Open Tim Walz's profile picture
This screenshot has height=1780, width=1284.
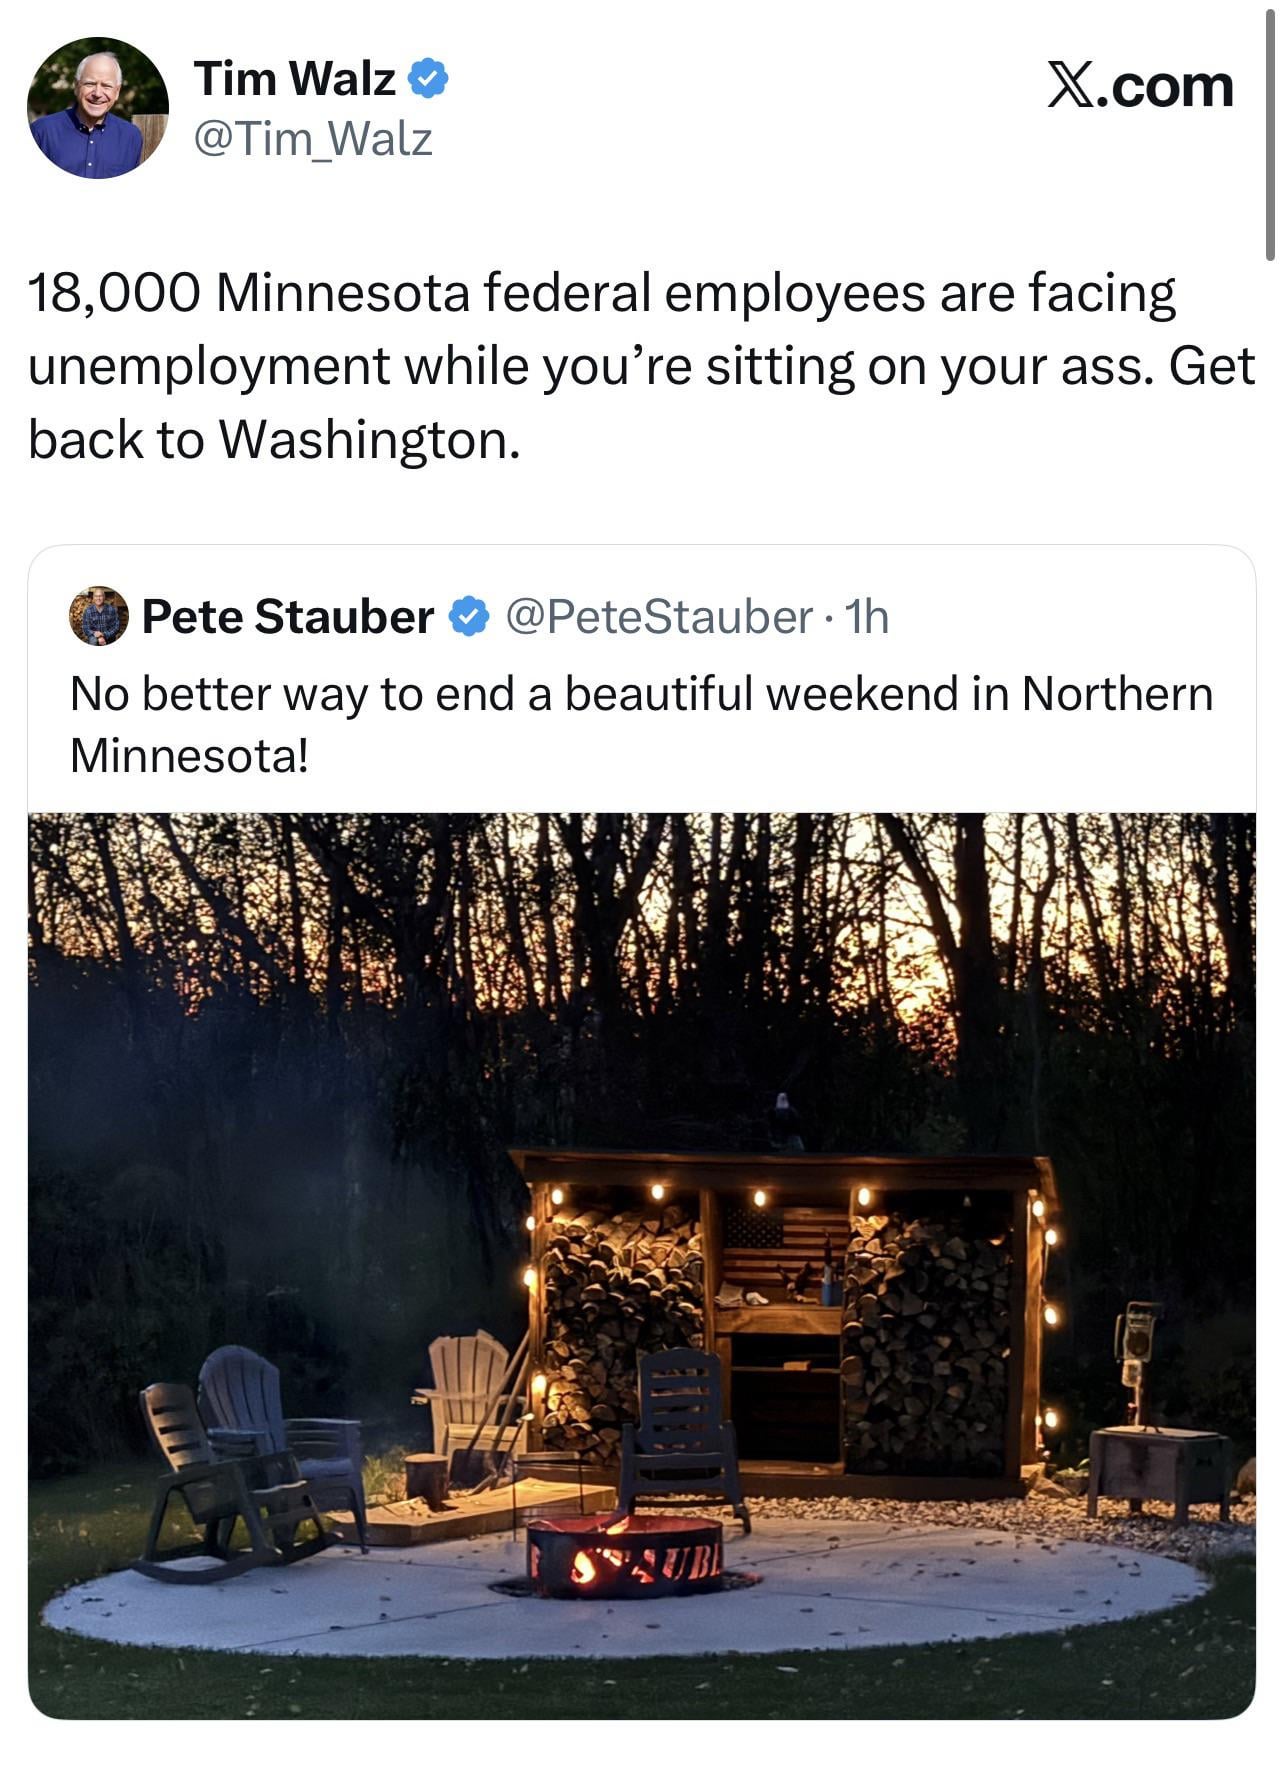[x=97, y=108]
